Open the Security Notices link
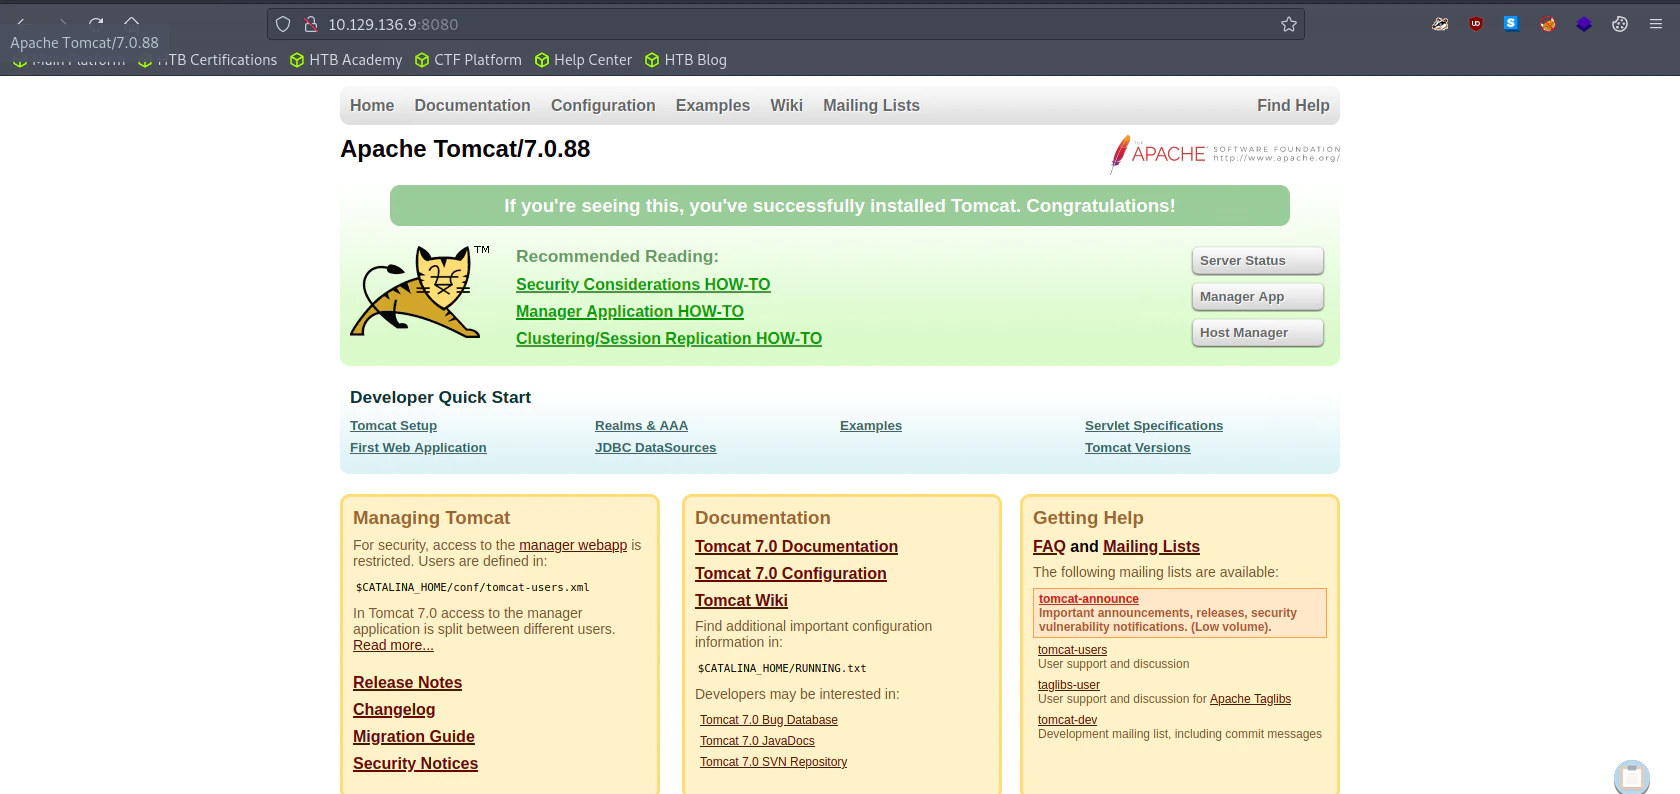The image size is (1680, 794). point(415,763)
